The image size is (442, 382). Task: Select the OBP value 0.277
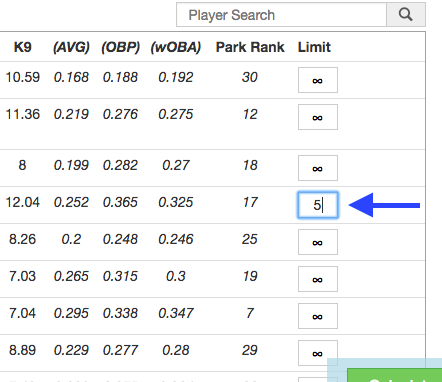coord(120,350)
